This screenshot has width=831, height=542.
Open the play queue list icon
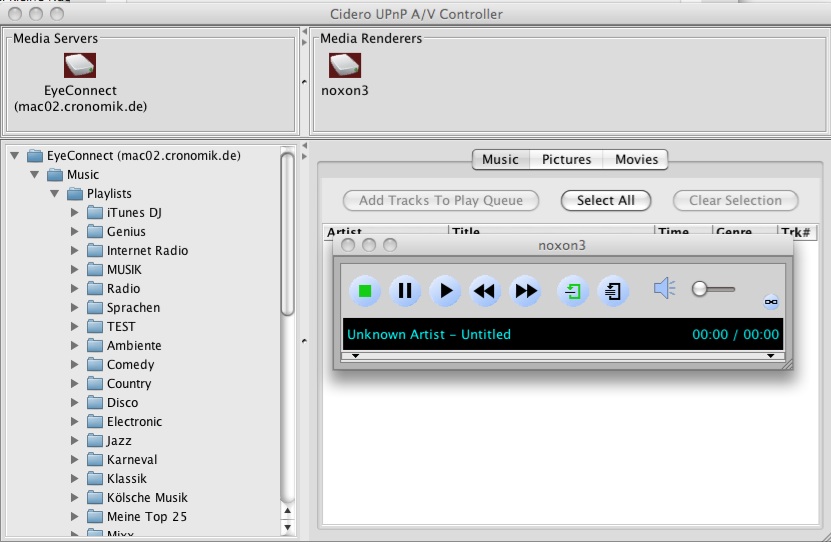coord(613,291)
